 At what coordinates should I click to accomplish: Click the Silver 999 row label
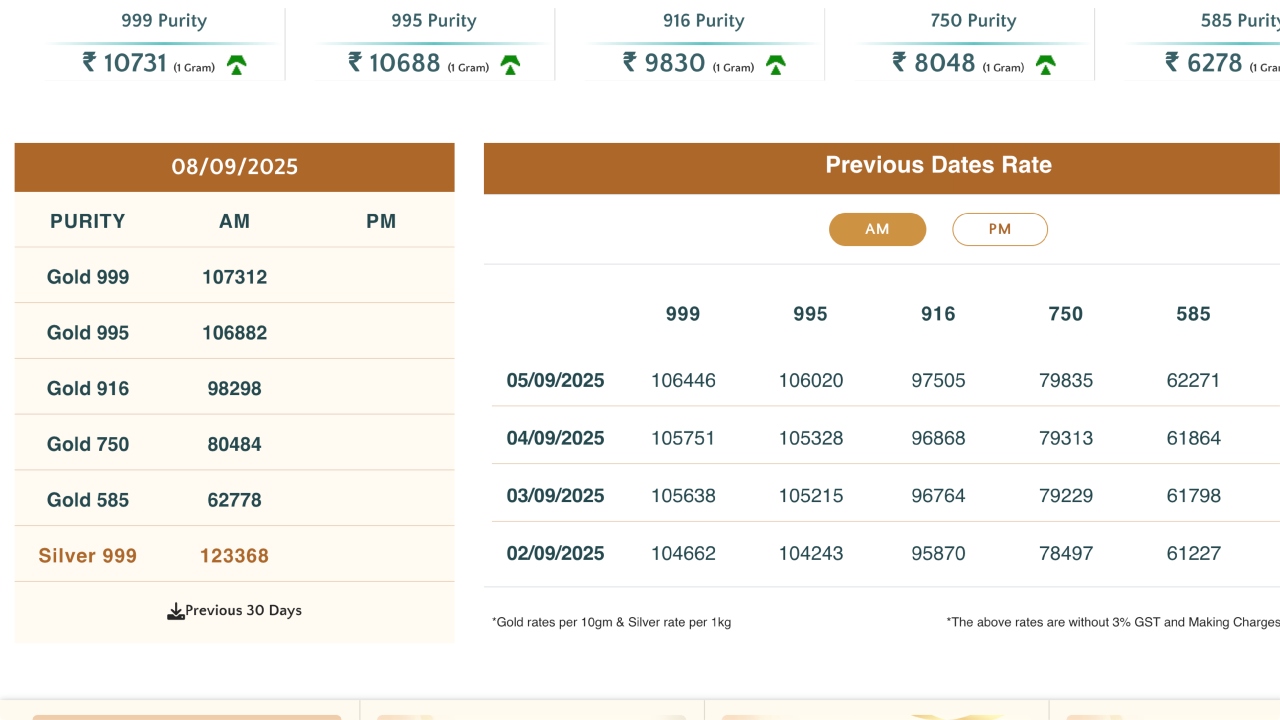pos(88,556)
